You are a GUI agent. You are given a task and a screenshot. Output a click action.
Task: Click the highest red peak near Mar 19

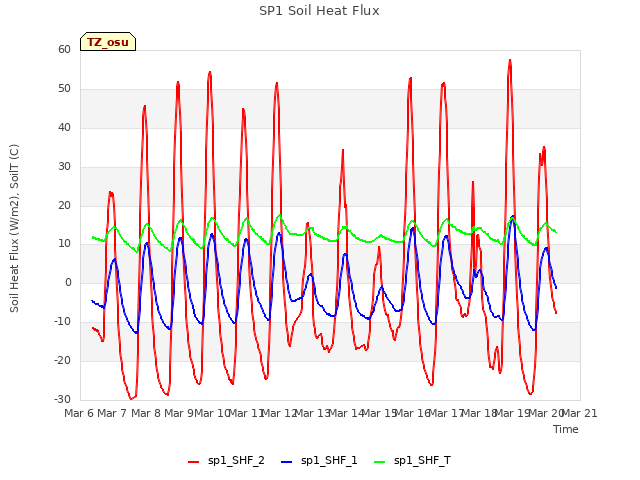(x=510, y=60)
